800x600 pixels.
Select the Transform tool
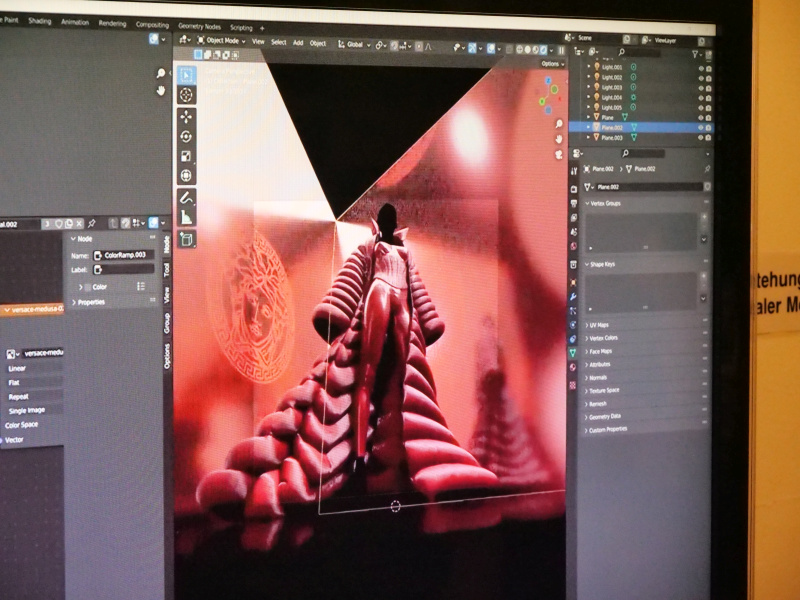(186, 176)
